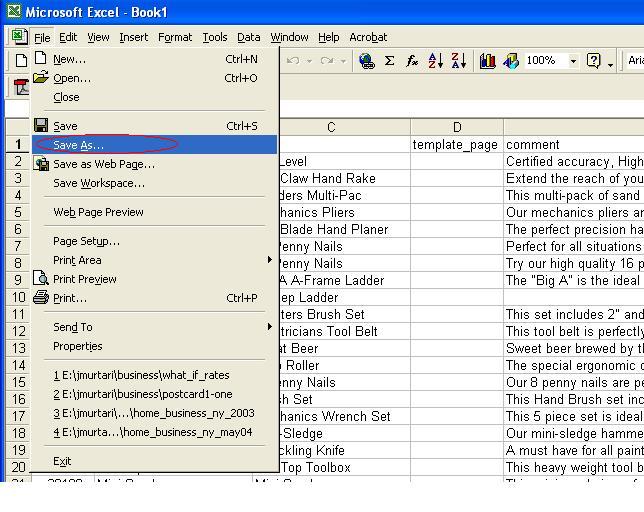Sort ascending with the A-Z icon
Screen dimensions: 644x512
coord(435,61)
